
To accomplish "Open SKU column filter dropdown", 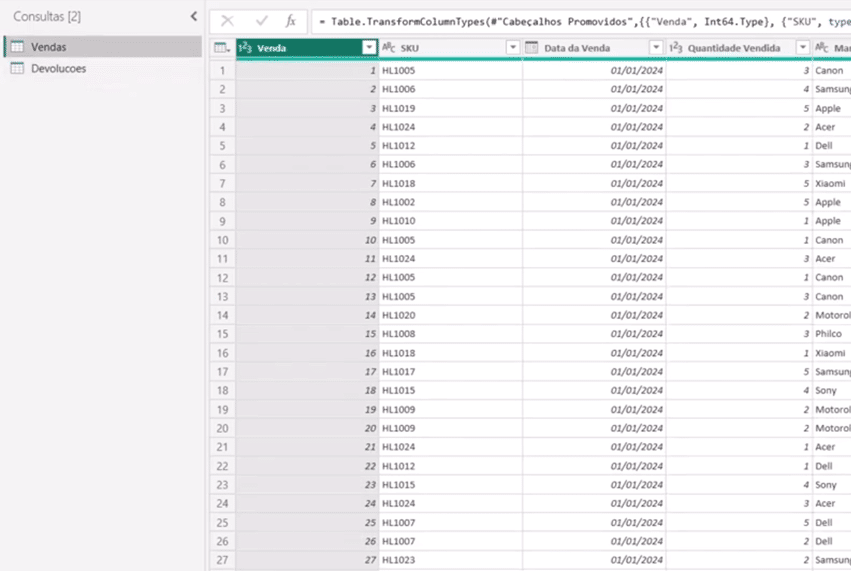I will [512, 48].
